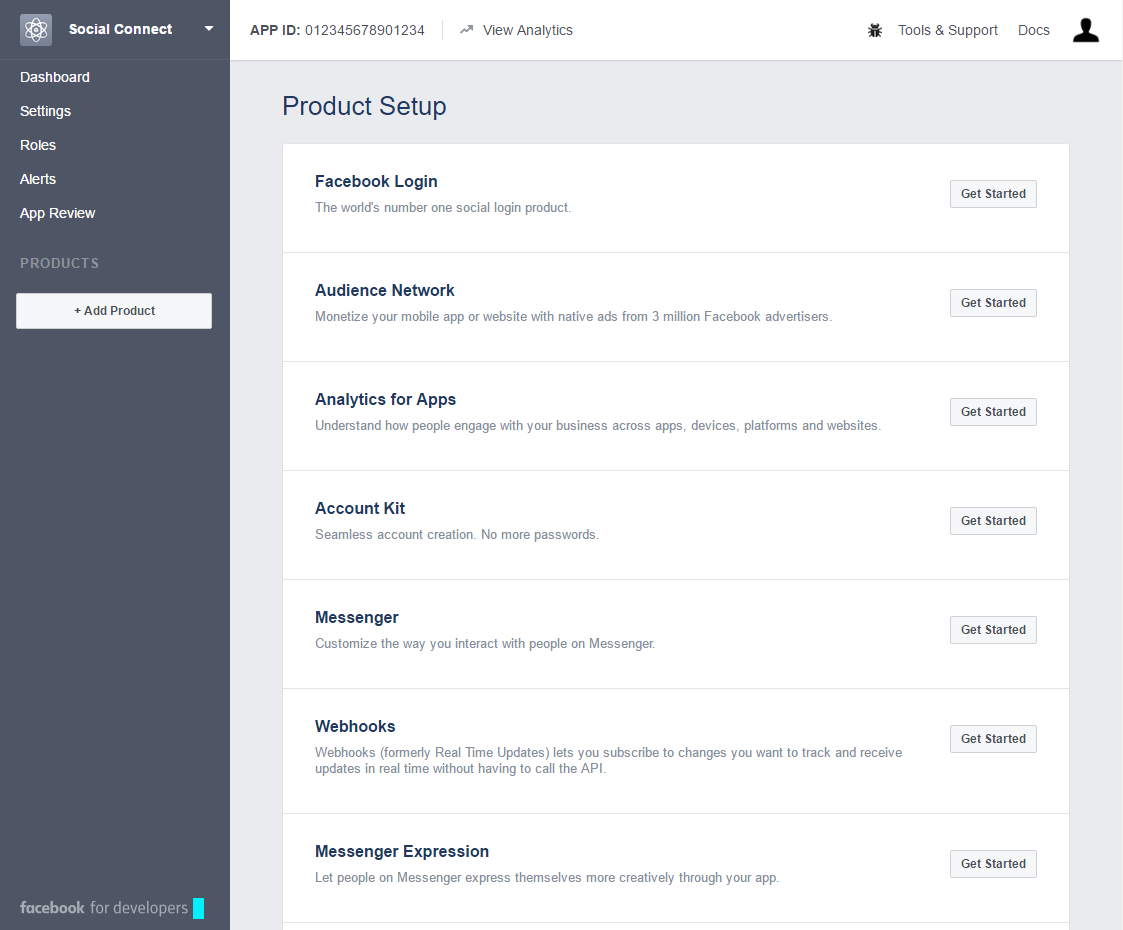Get Started with Audience Network

pos(993,303)
